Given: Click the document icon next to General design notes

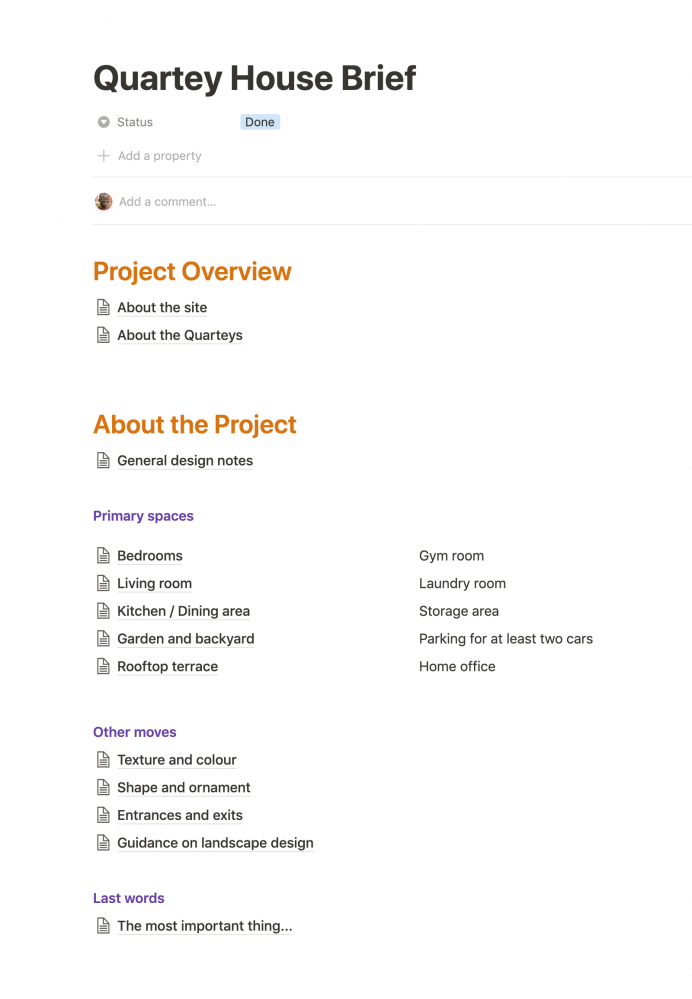Looking at the screenshot, I should click(102, 461).
